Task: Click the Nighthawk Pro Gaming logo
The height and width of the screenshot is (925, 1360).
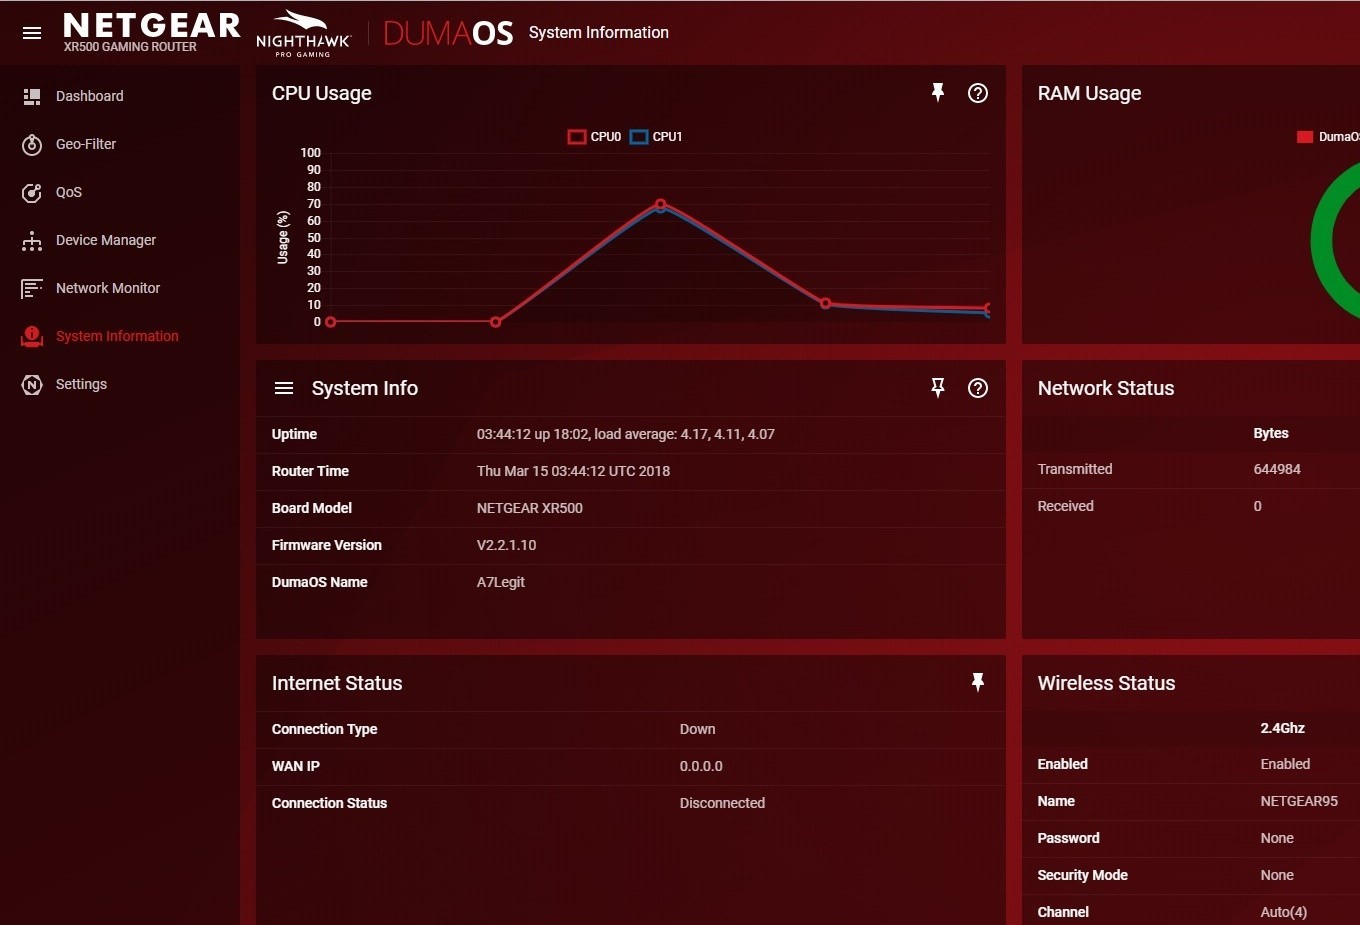Action: [x=303, y=33]
